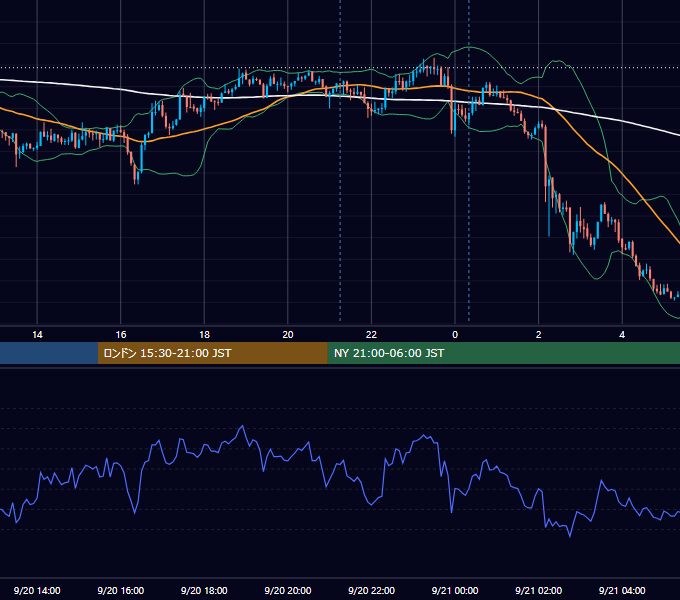Click the 9/20 14:00 indicator axis label
The image size is (680, 600).
pos(37,590)
